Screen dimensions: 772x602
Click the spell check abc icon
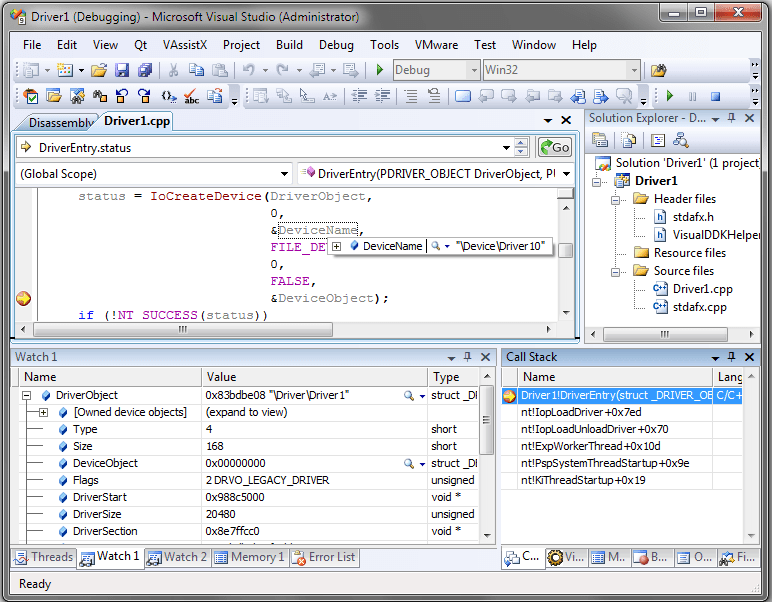[191, 96]
